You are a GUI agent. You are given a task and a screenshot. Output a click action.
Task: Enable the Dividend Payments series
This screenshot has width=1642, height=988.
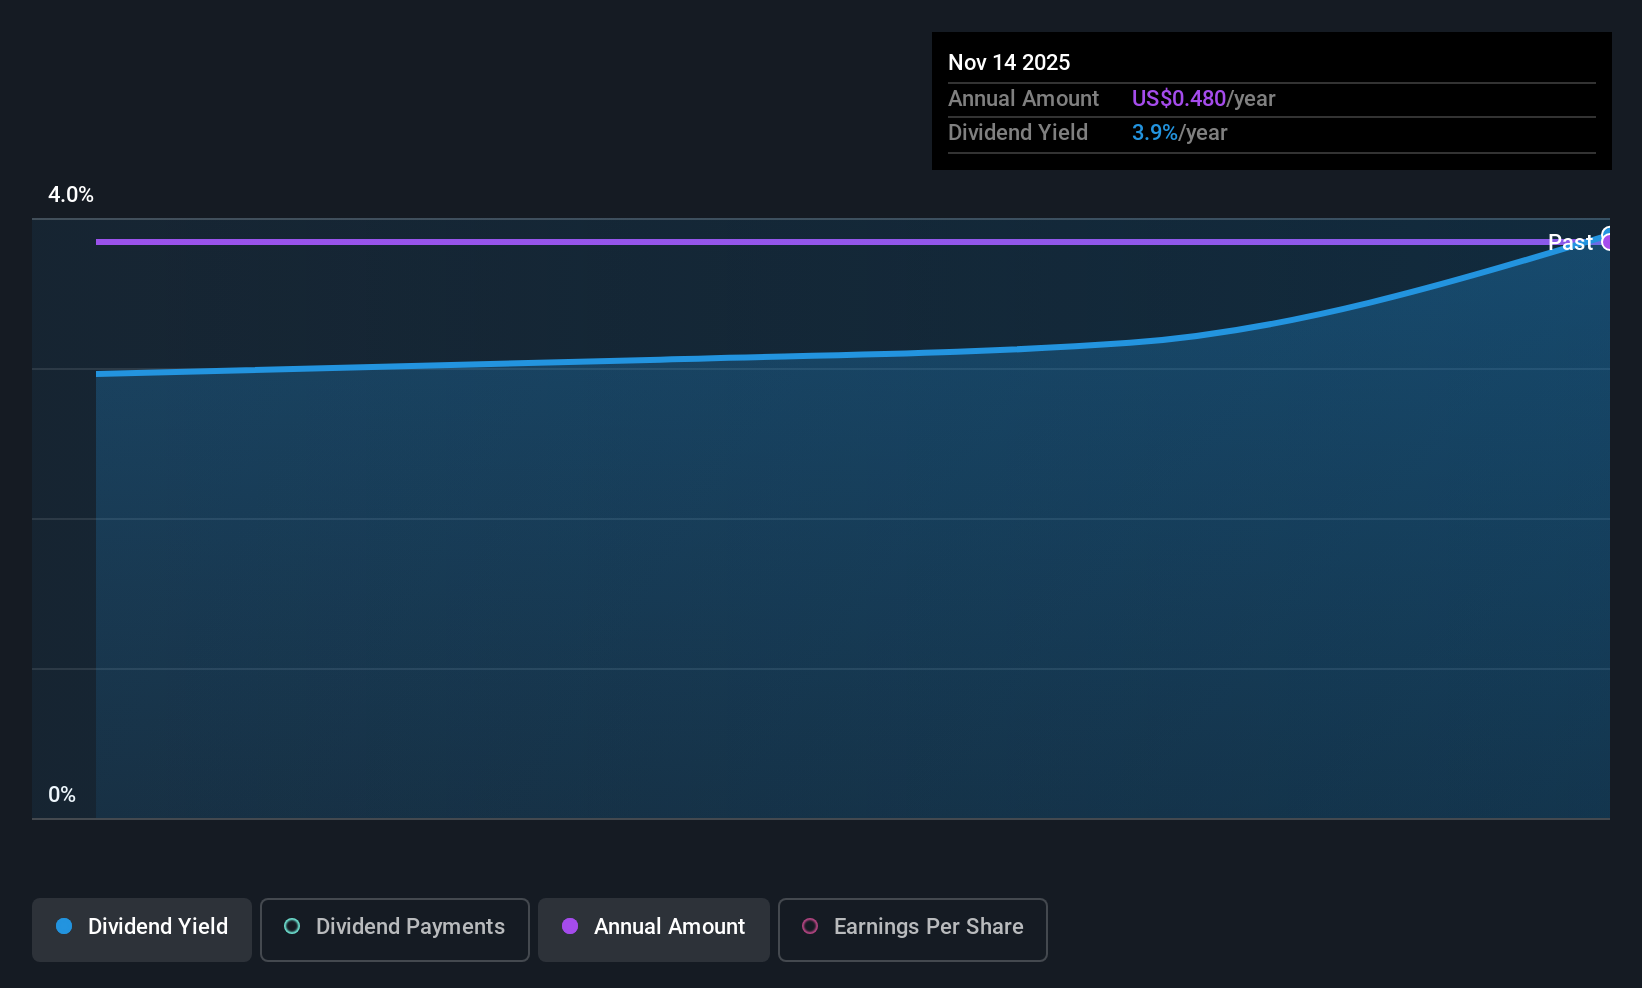tap(395, 929)
